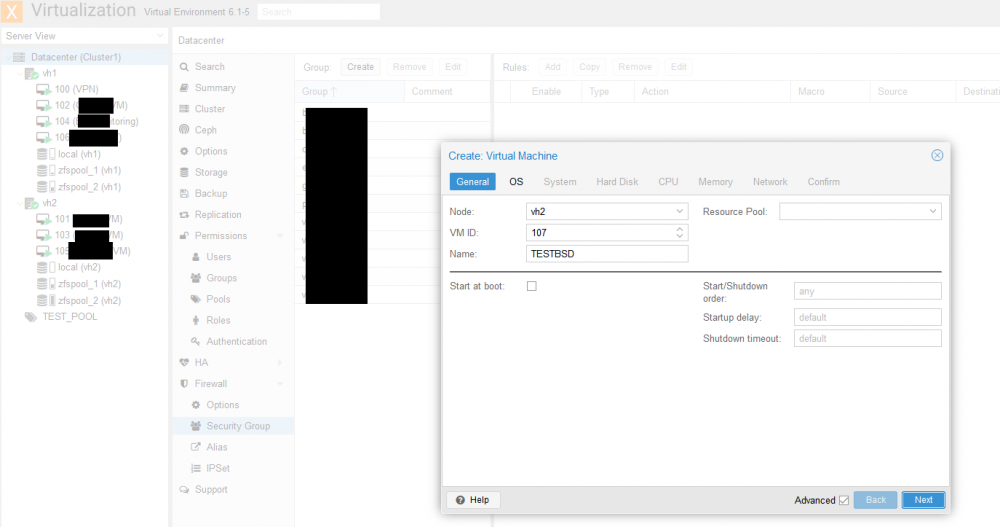Close the Create Virtual Machine dialog

pyautogui.click(x=937, y=156)
